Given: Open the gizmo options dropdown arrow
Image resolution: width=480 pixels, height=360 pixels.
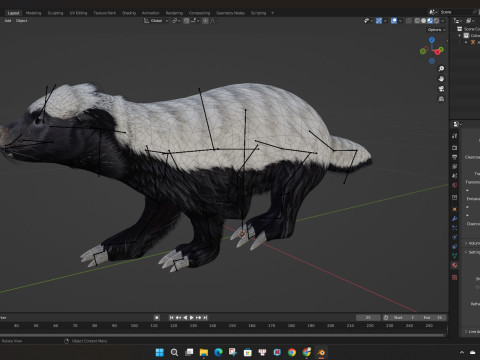Looking at the screenshot, I should pyautogui.click(x=385, y=21).
